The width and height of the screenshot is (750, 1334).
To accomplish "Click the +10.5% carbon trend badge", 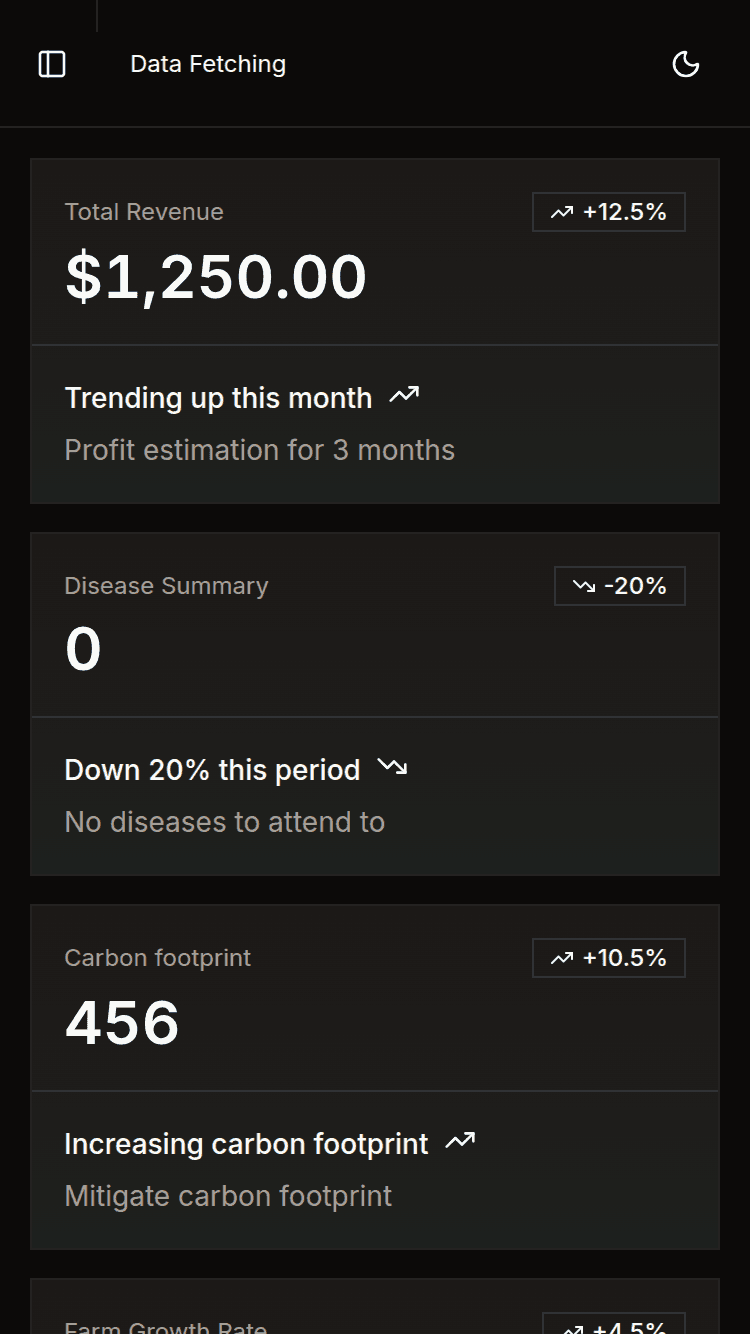I will [x=609, y=958].
